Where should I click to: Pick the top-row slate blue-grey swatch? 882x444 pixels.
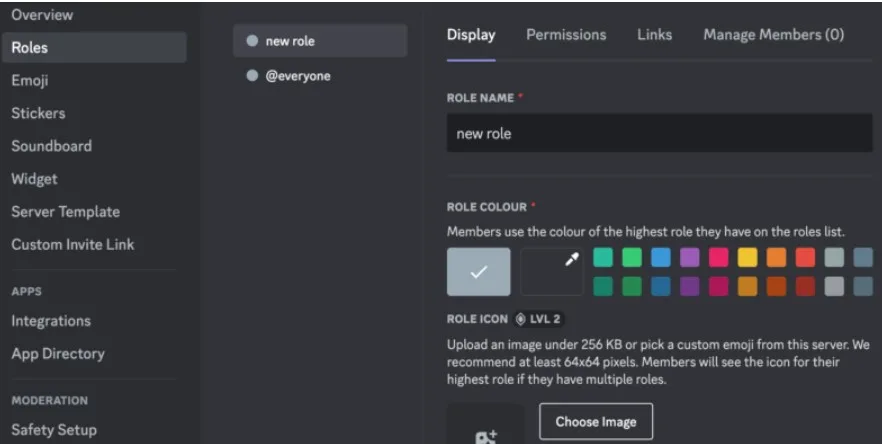[863, 257]
